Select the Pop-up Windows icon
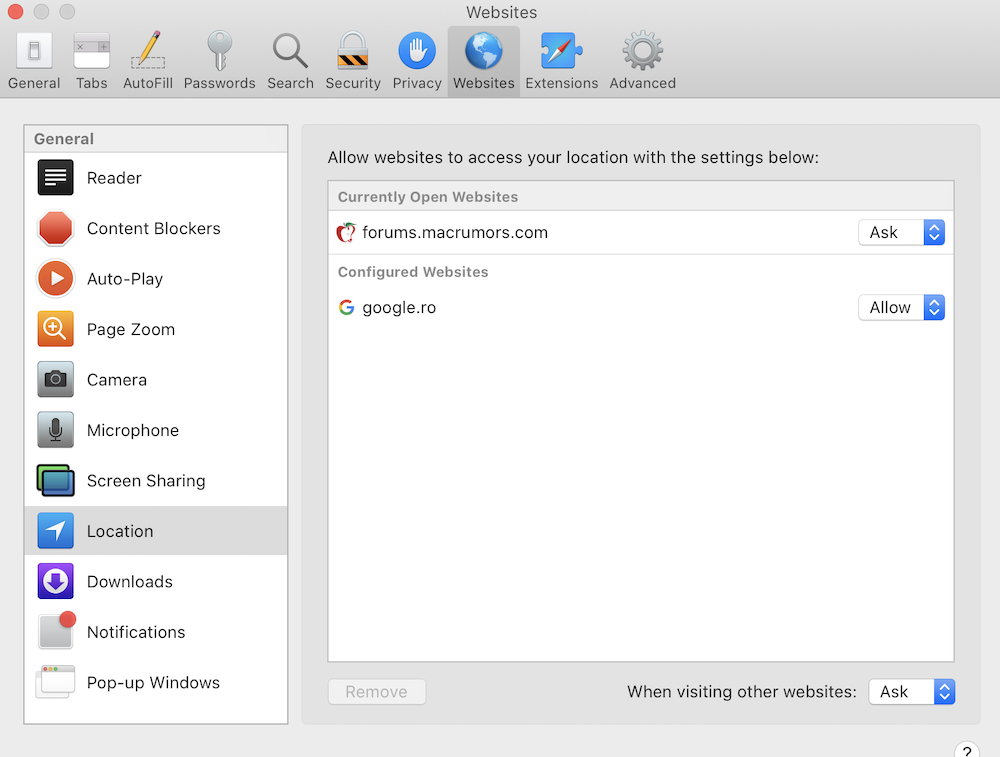This screenshot has width=1000, height=757. coord(55,682)
